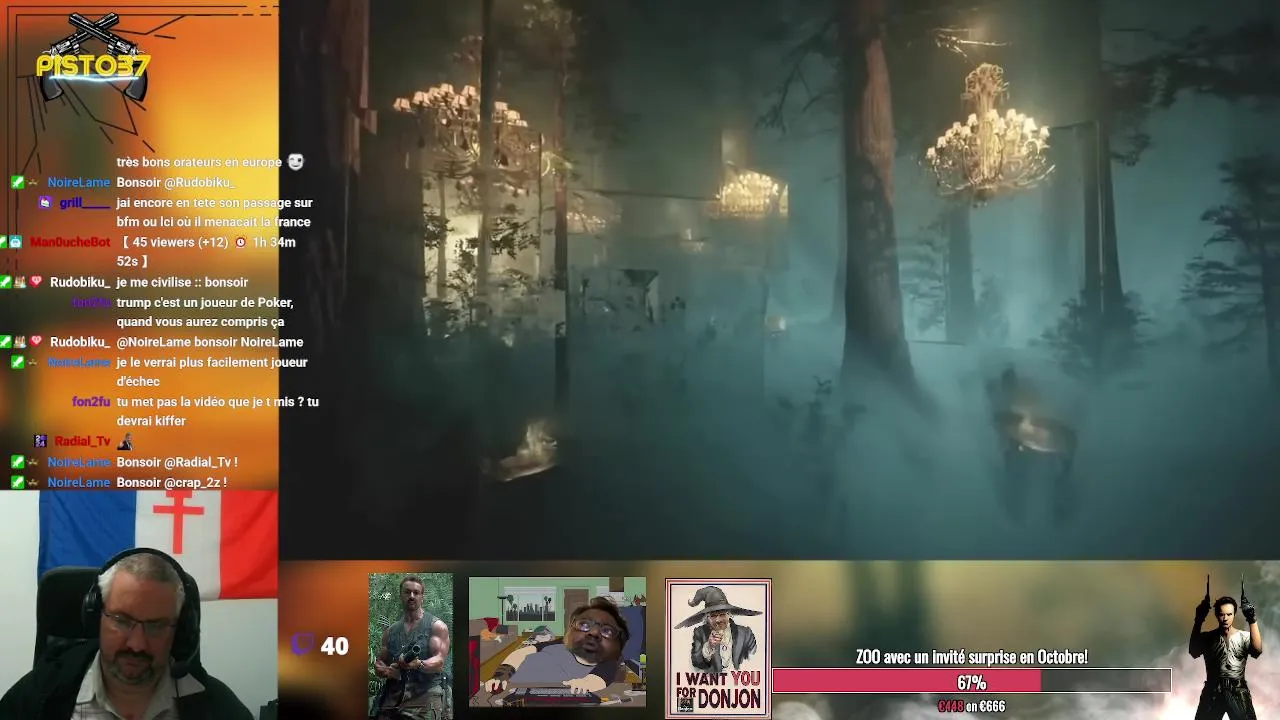Screen dimensions: 1280x720
Task: Click the foggy forest chandelier game video
Action: tap(779, 280)
